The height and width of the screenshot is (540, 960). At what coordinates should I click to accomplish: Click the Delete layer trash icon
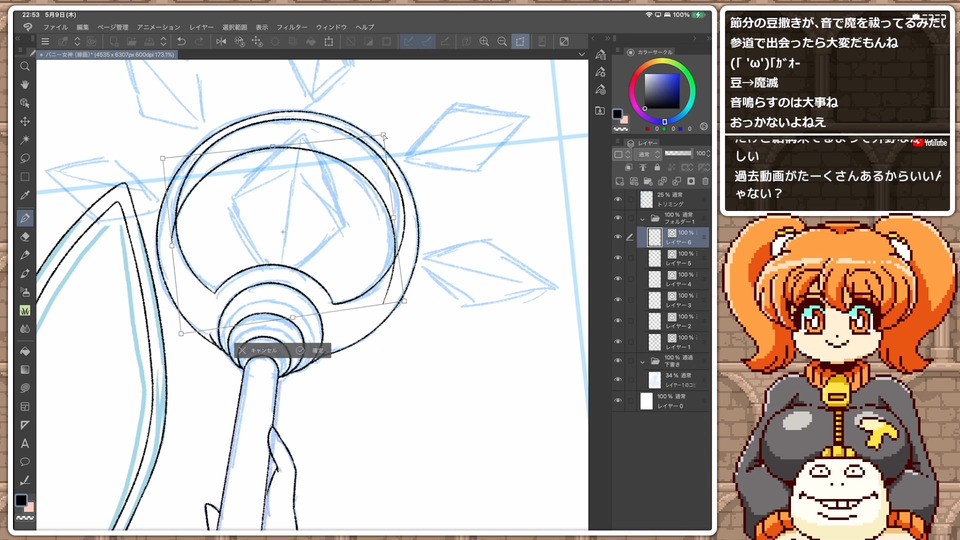coord(705,182)
